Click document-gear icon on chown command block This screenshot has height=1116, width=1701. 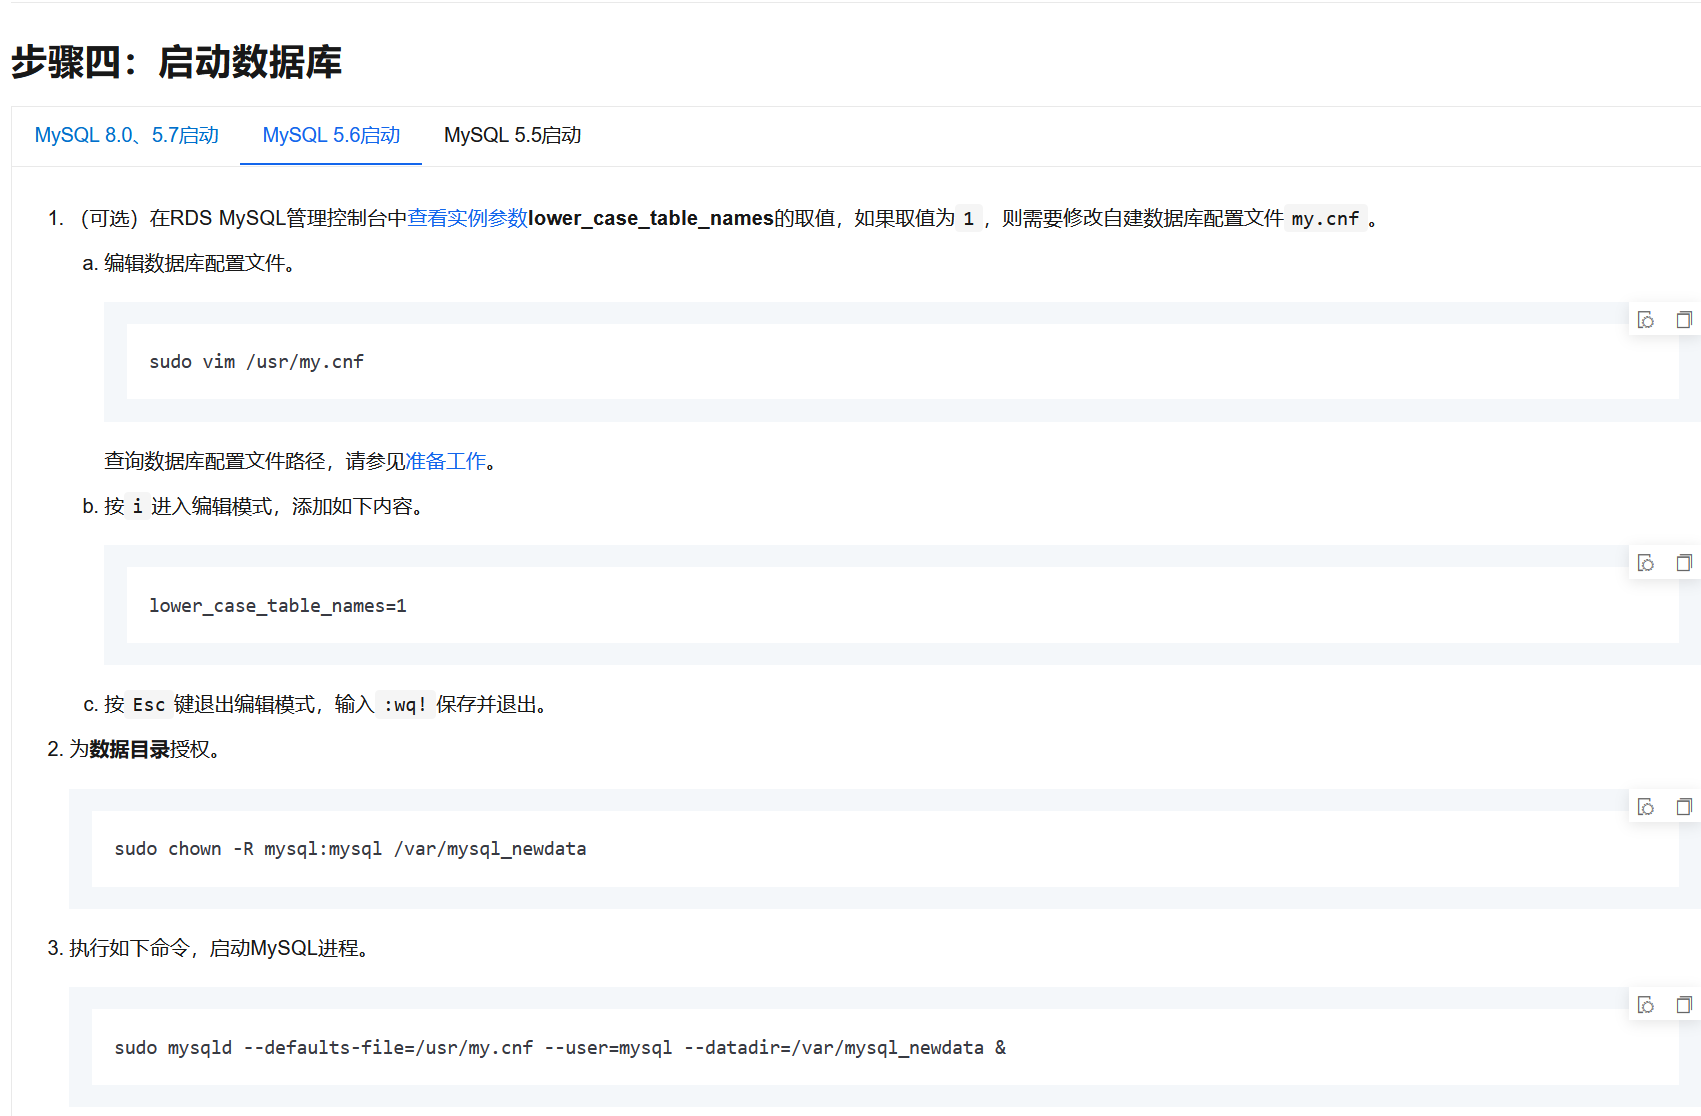(1646, 807)
